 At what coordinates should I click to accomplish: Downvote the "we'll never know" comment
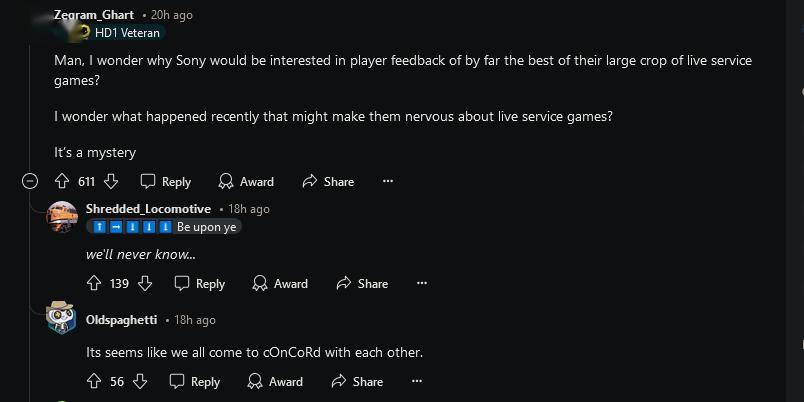(x=145, y=283)
